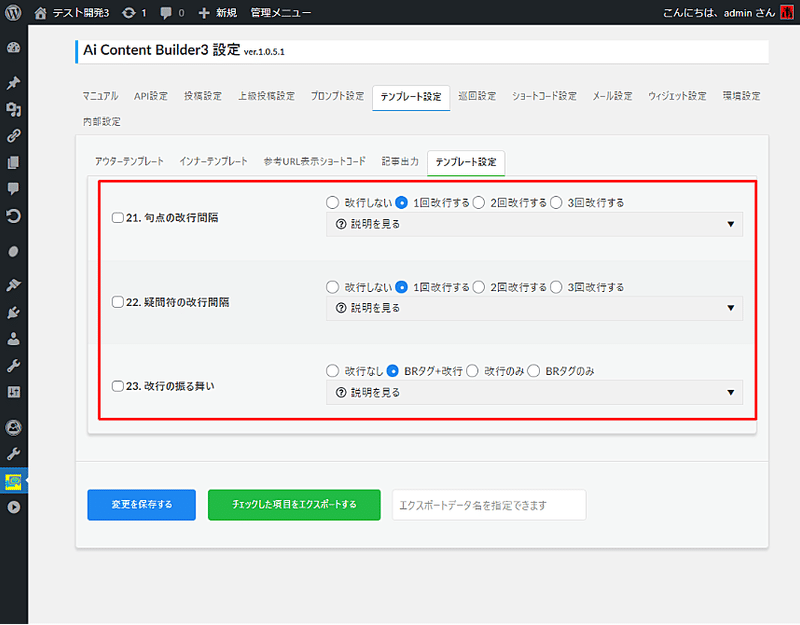Check the 22. 疑問符の改行間隔 export checkbox
Viewport: 800px width, 625px height.
[118, 302]
